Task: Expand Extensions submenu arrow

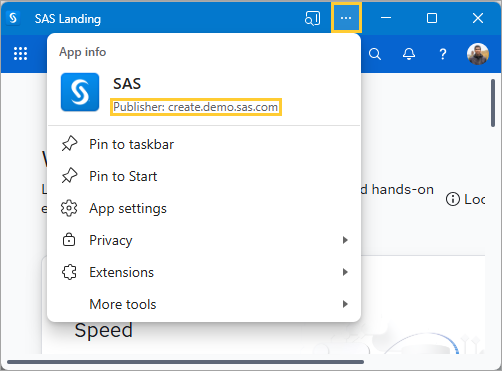Action: click(x=345, y=272)
